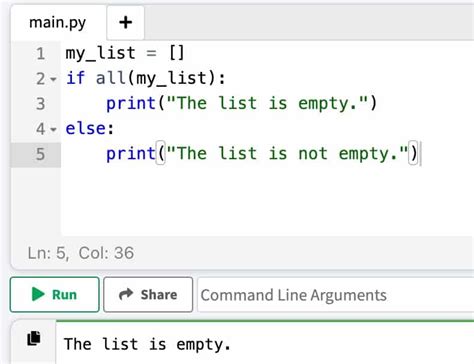
Task: Select line number 1 in the gutter
Action: point(41,54)
